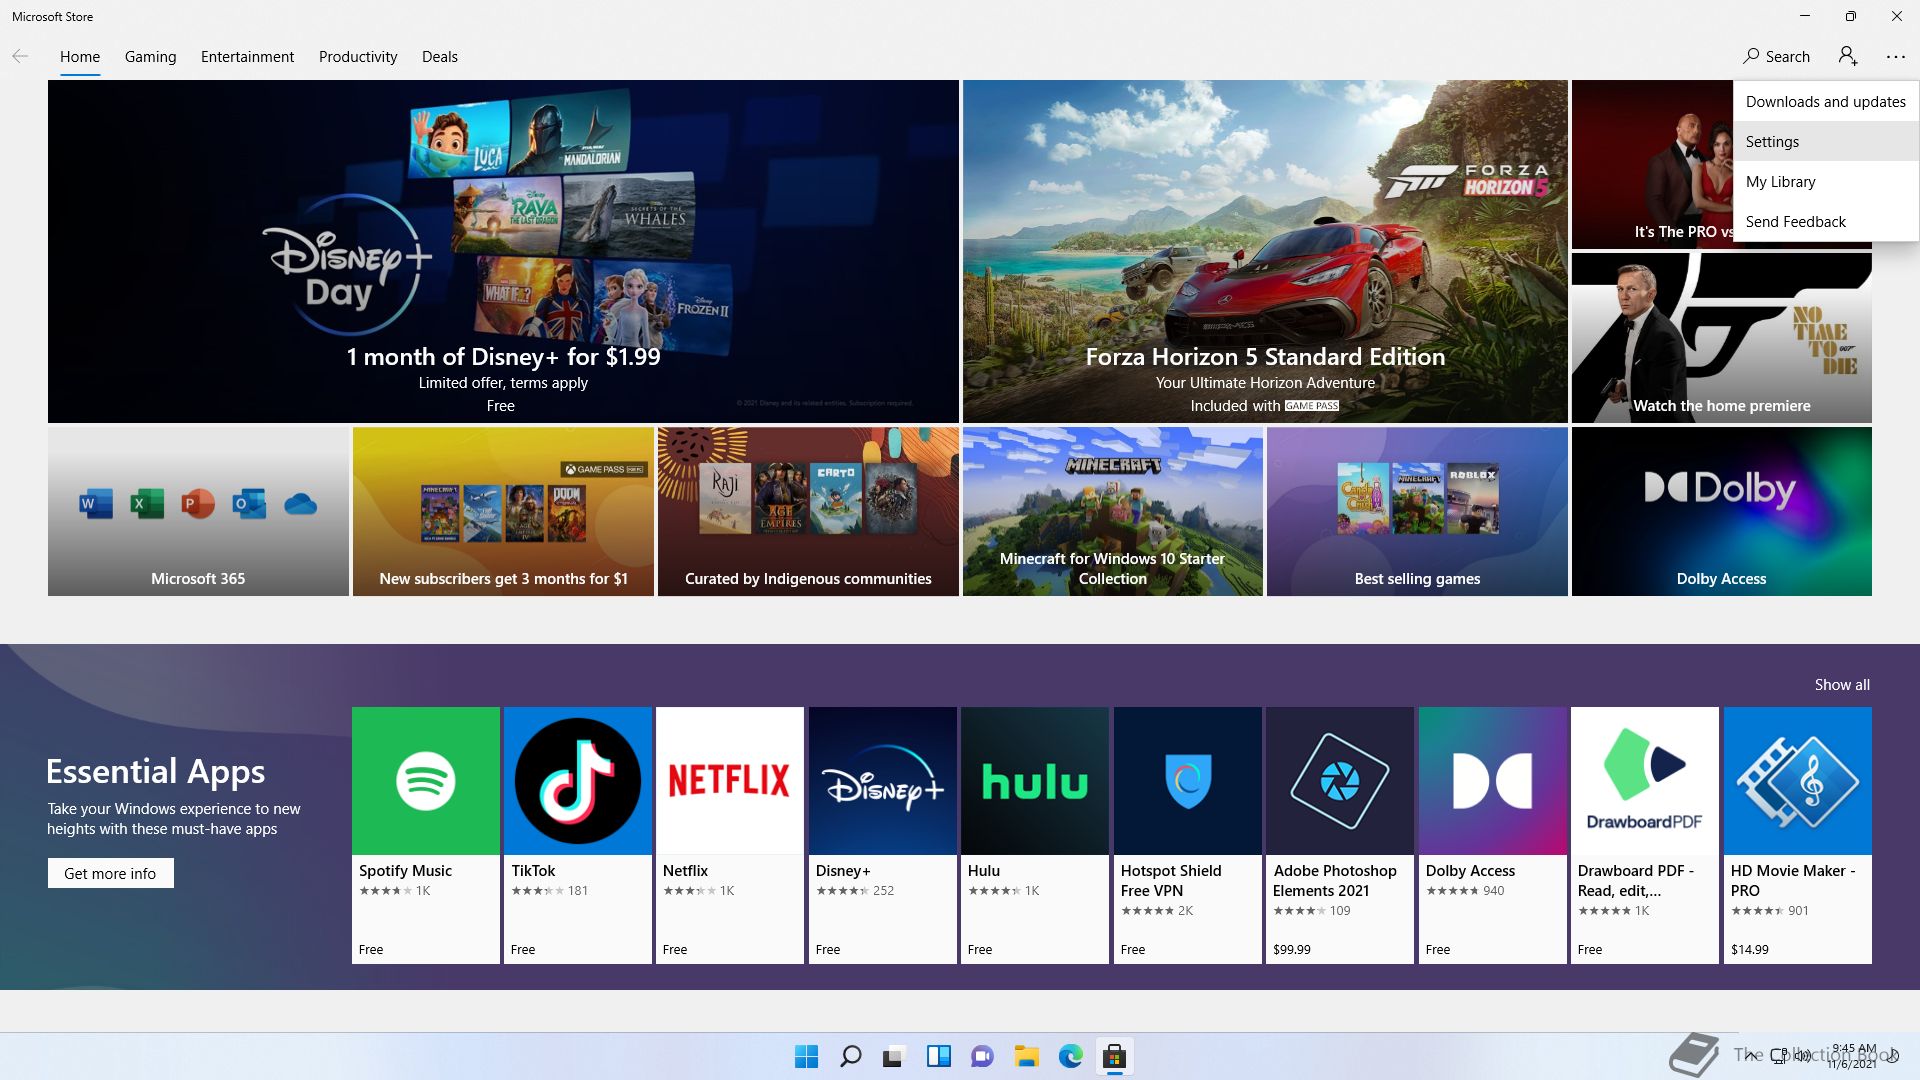This screenshot has height=1080, width=1920.
Task: Click the 1 month of Disney+ for $1.99 text
Action: pyautogui.click(x=503, y=356)
